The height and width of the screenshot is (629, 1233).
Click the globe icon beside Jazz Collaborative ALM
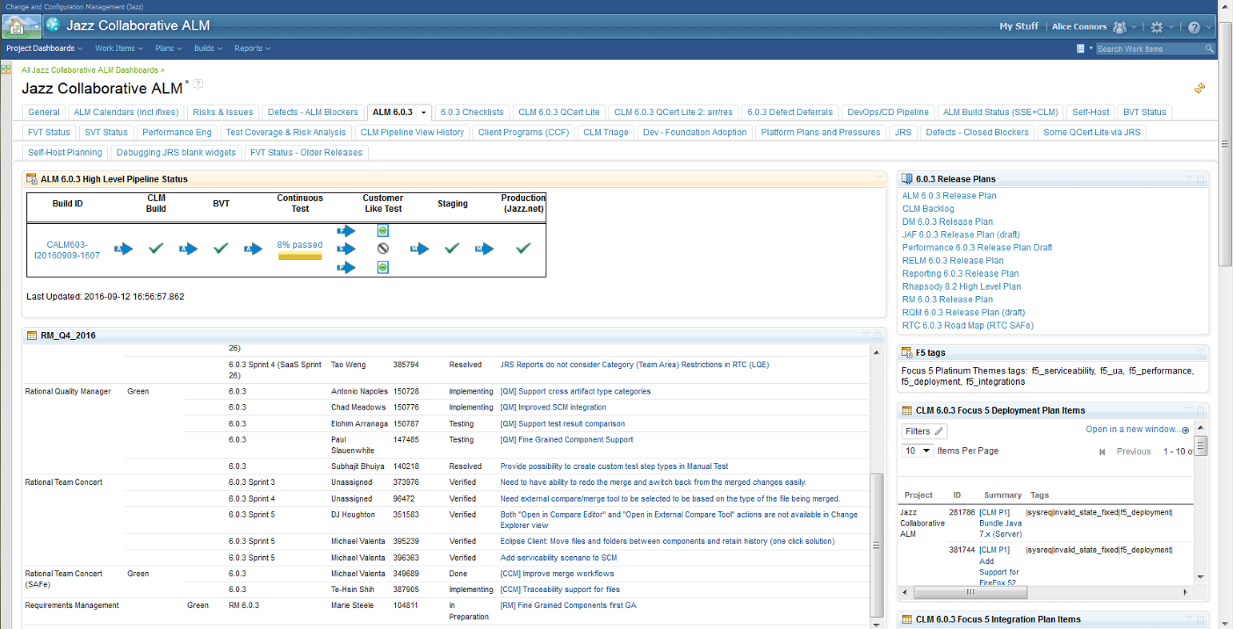pos(53,26)
